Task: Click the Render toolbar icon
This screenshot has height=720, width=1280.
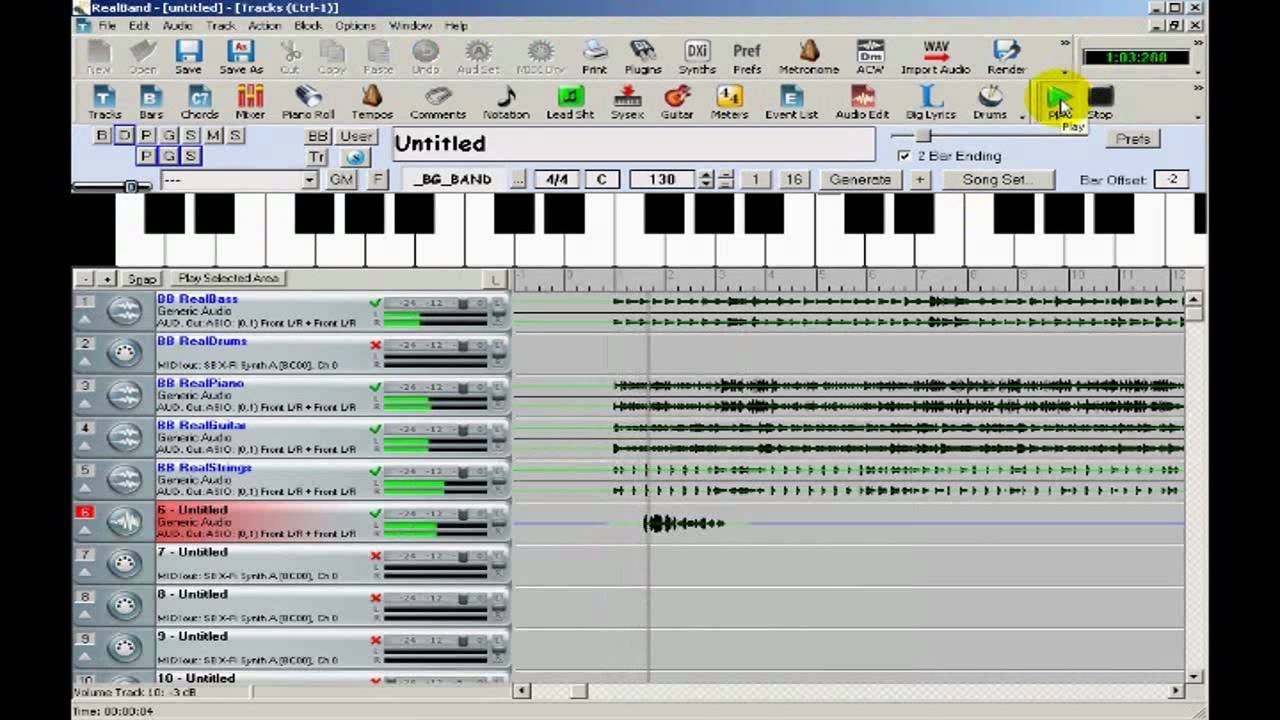Action: [x=1006, y=57]
